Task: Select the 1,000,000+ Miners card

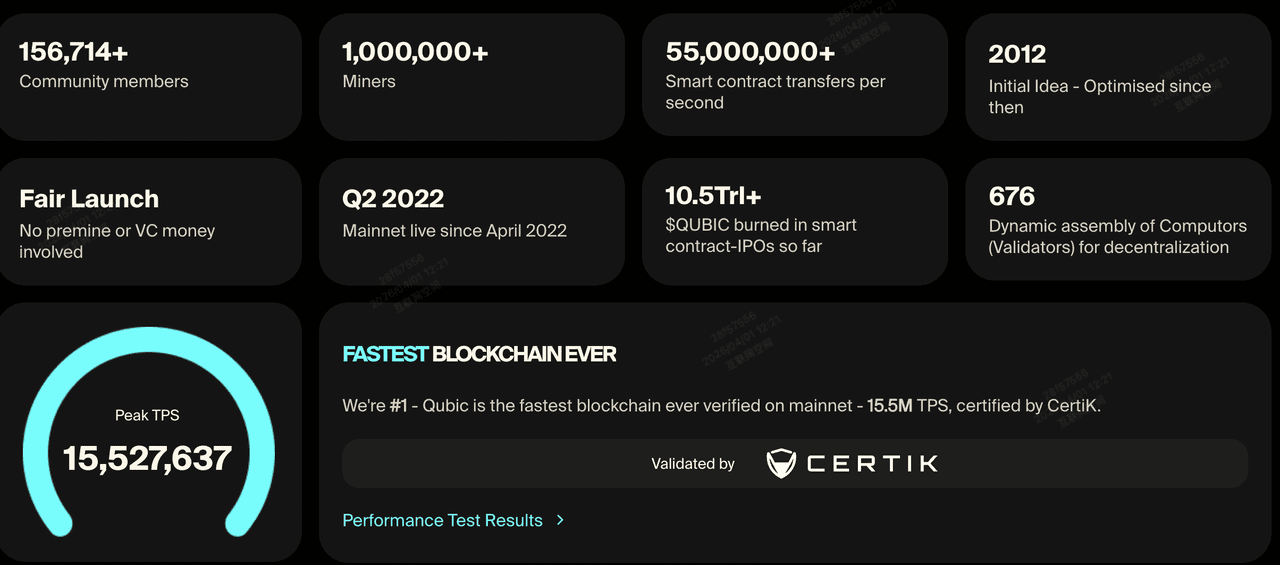Action: click(472, 77)
